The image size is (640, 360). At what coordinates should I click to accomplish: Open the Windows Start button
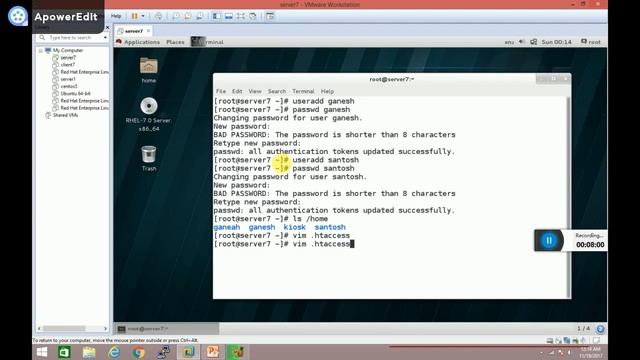42,352
